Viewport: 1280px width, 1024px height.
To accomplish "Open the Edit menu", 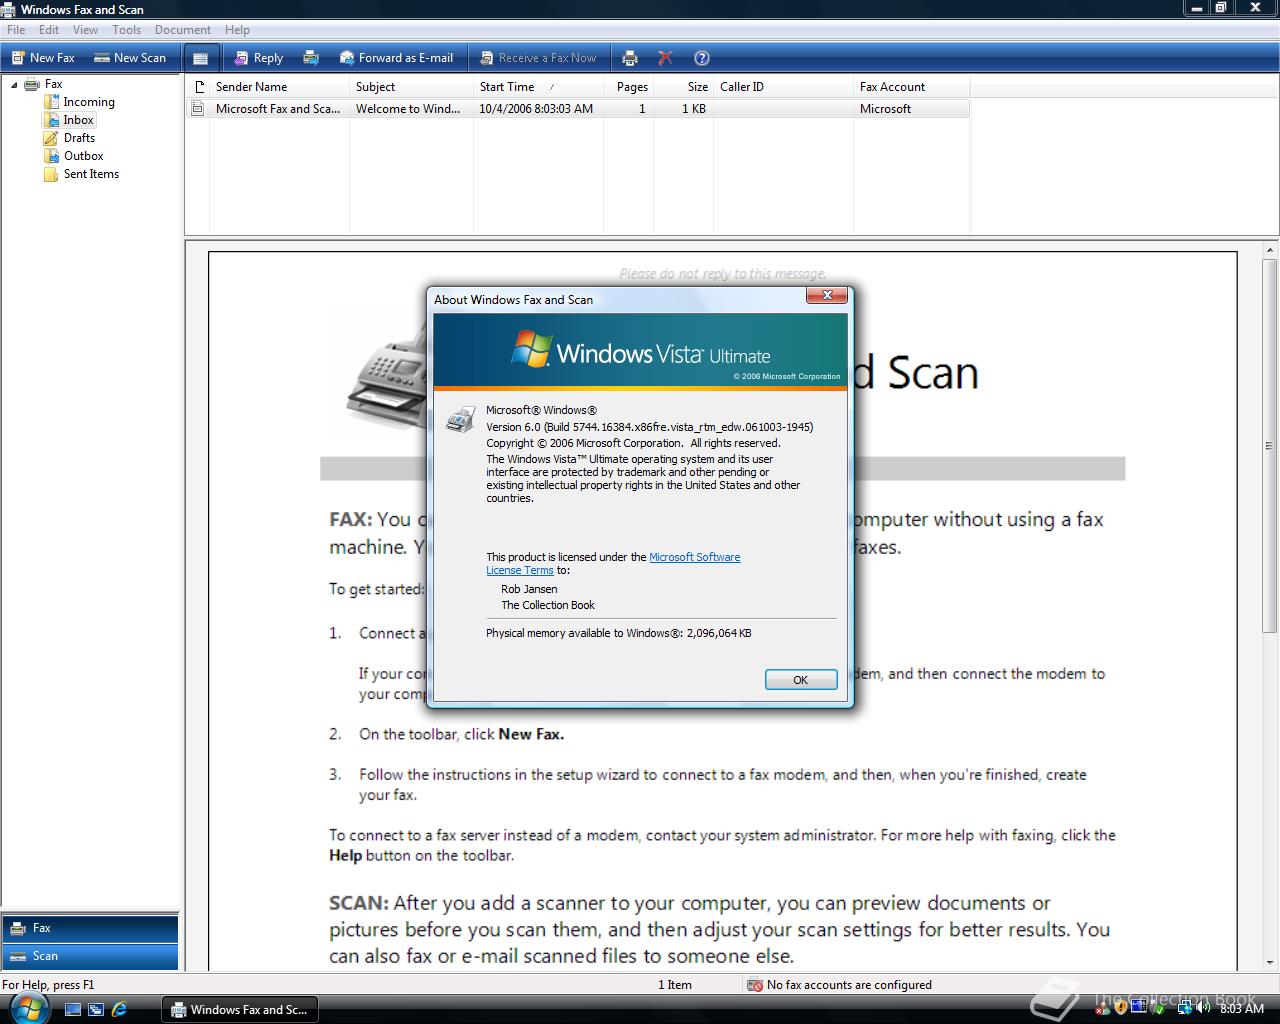I will pyautogui.click(x=49, y=30).
